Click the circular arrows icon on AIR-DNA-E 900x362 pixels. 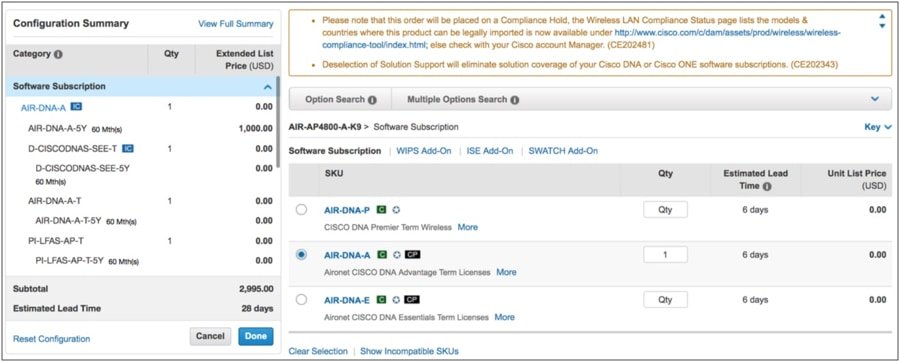tap(396, 299)
